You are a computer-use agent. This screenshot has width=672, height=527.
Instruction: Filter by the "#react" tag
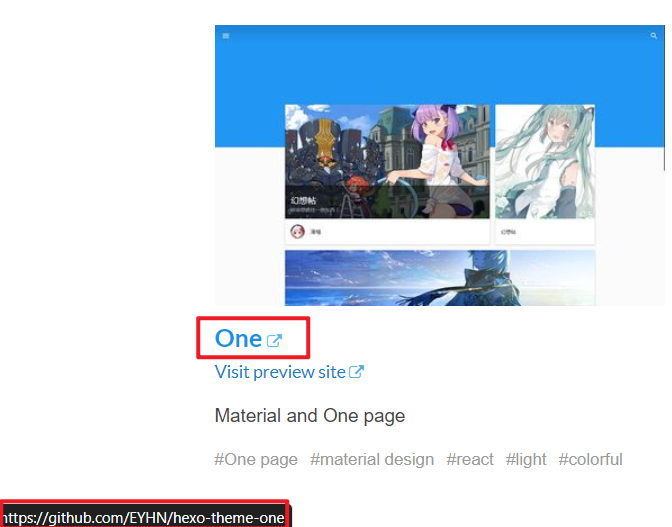(x=470, y=459)
